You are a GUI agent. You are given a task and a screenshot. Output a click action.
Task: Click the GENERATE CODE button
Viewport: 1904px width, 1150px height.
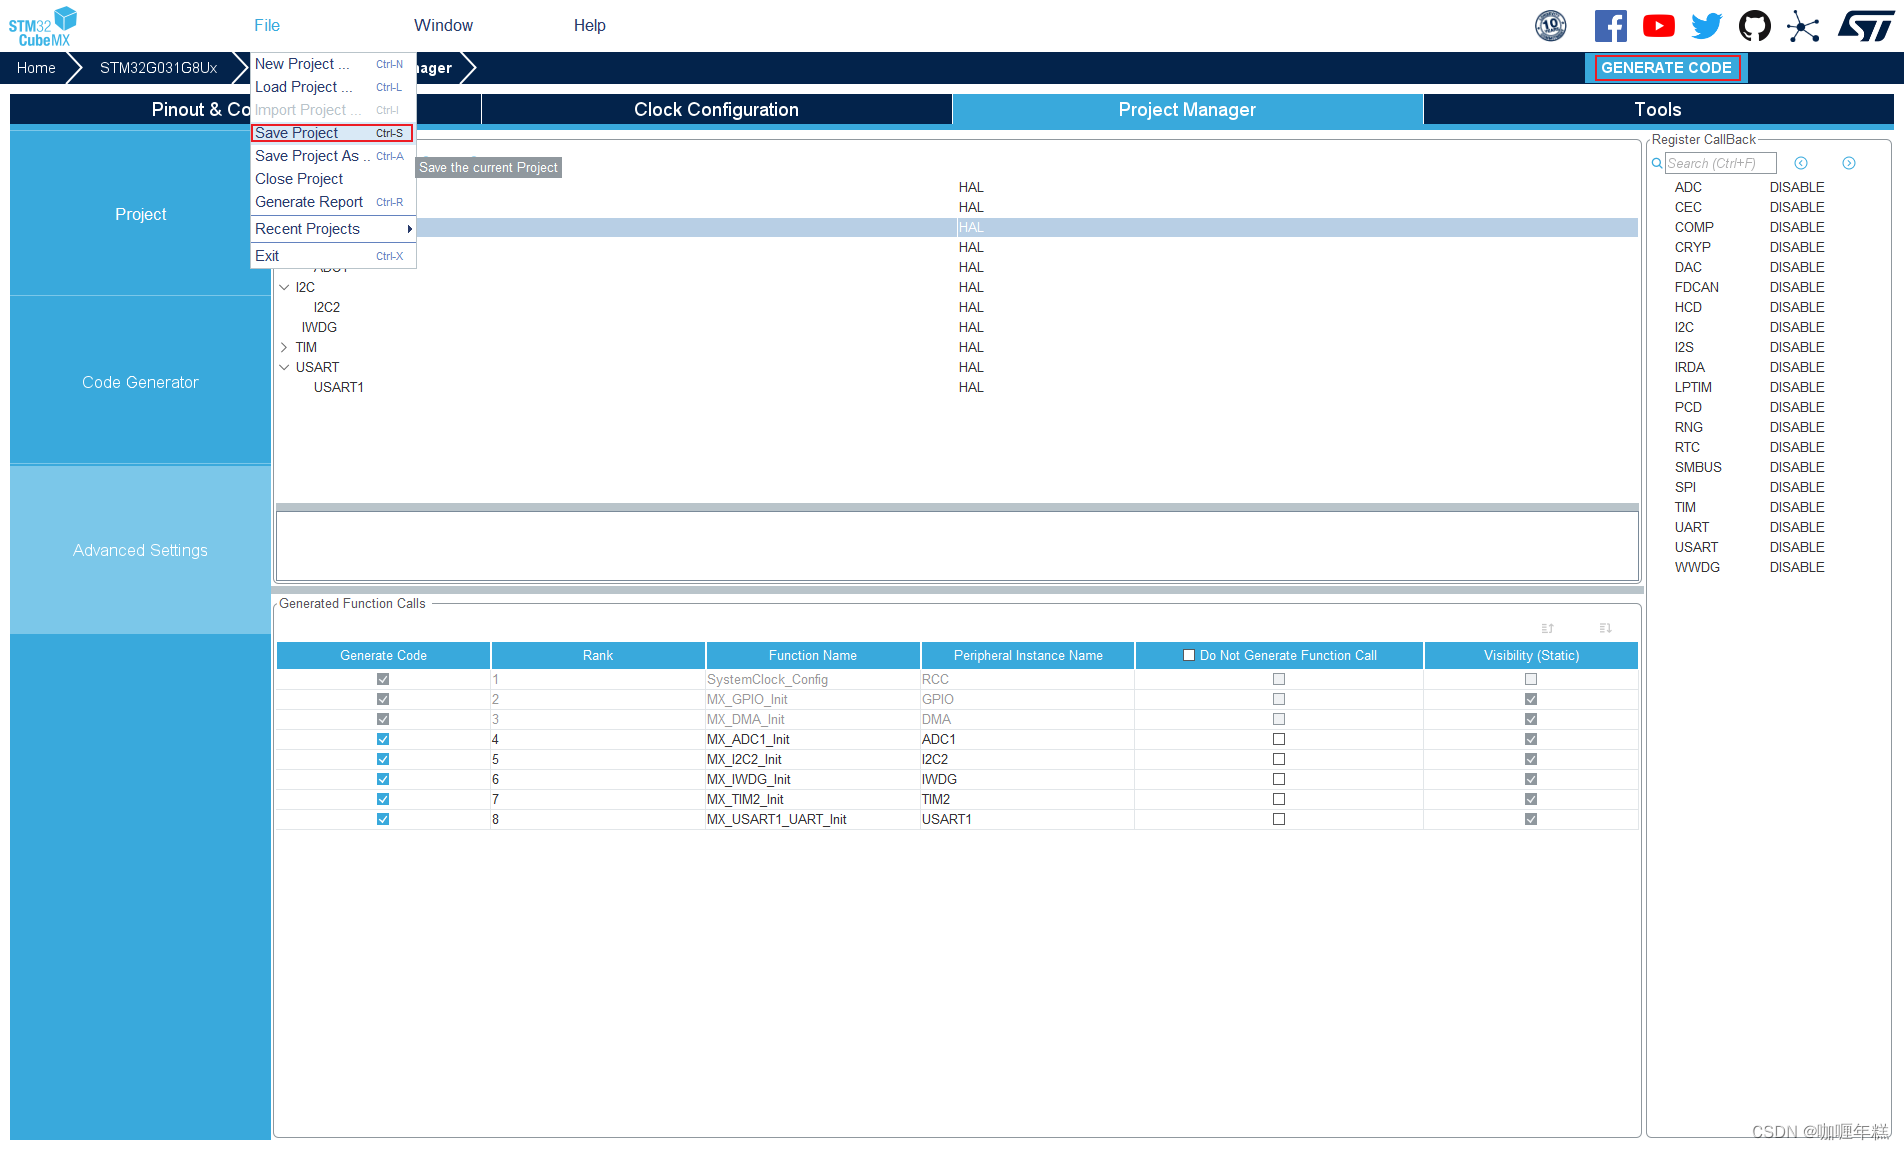click(x=1666, y=68)
